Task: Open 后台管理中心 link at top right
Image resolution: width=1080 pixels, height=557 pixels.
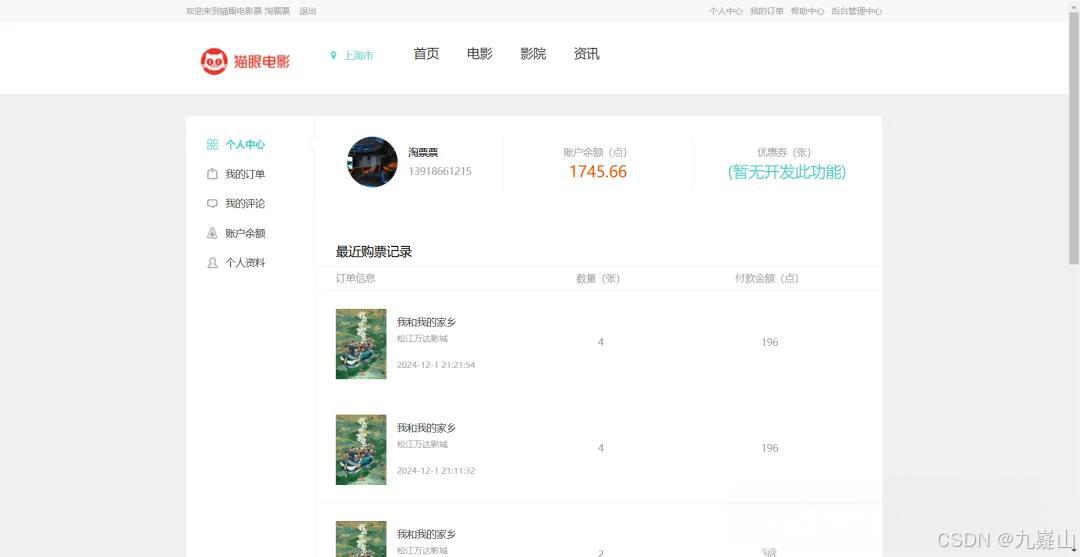Action: [x=856, y=11]
